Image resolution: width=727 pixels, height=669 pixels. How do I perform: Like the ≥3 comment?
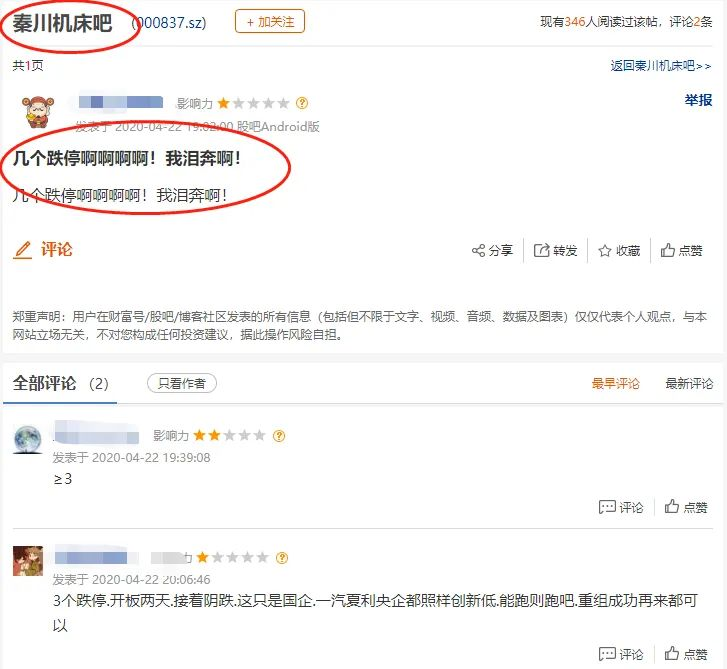pos(685,507)
